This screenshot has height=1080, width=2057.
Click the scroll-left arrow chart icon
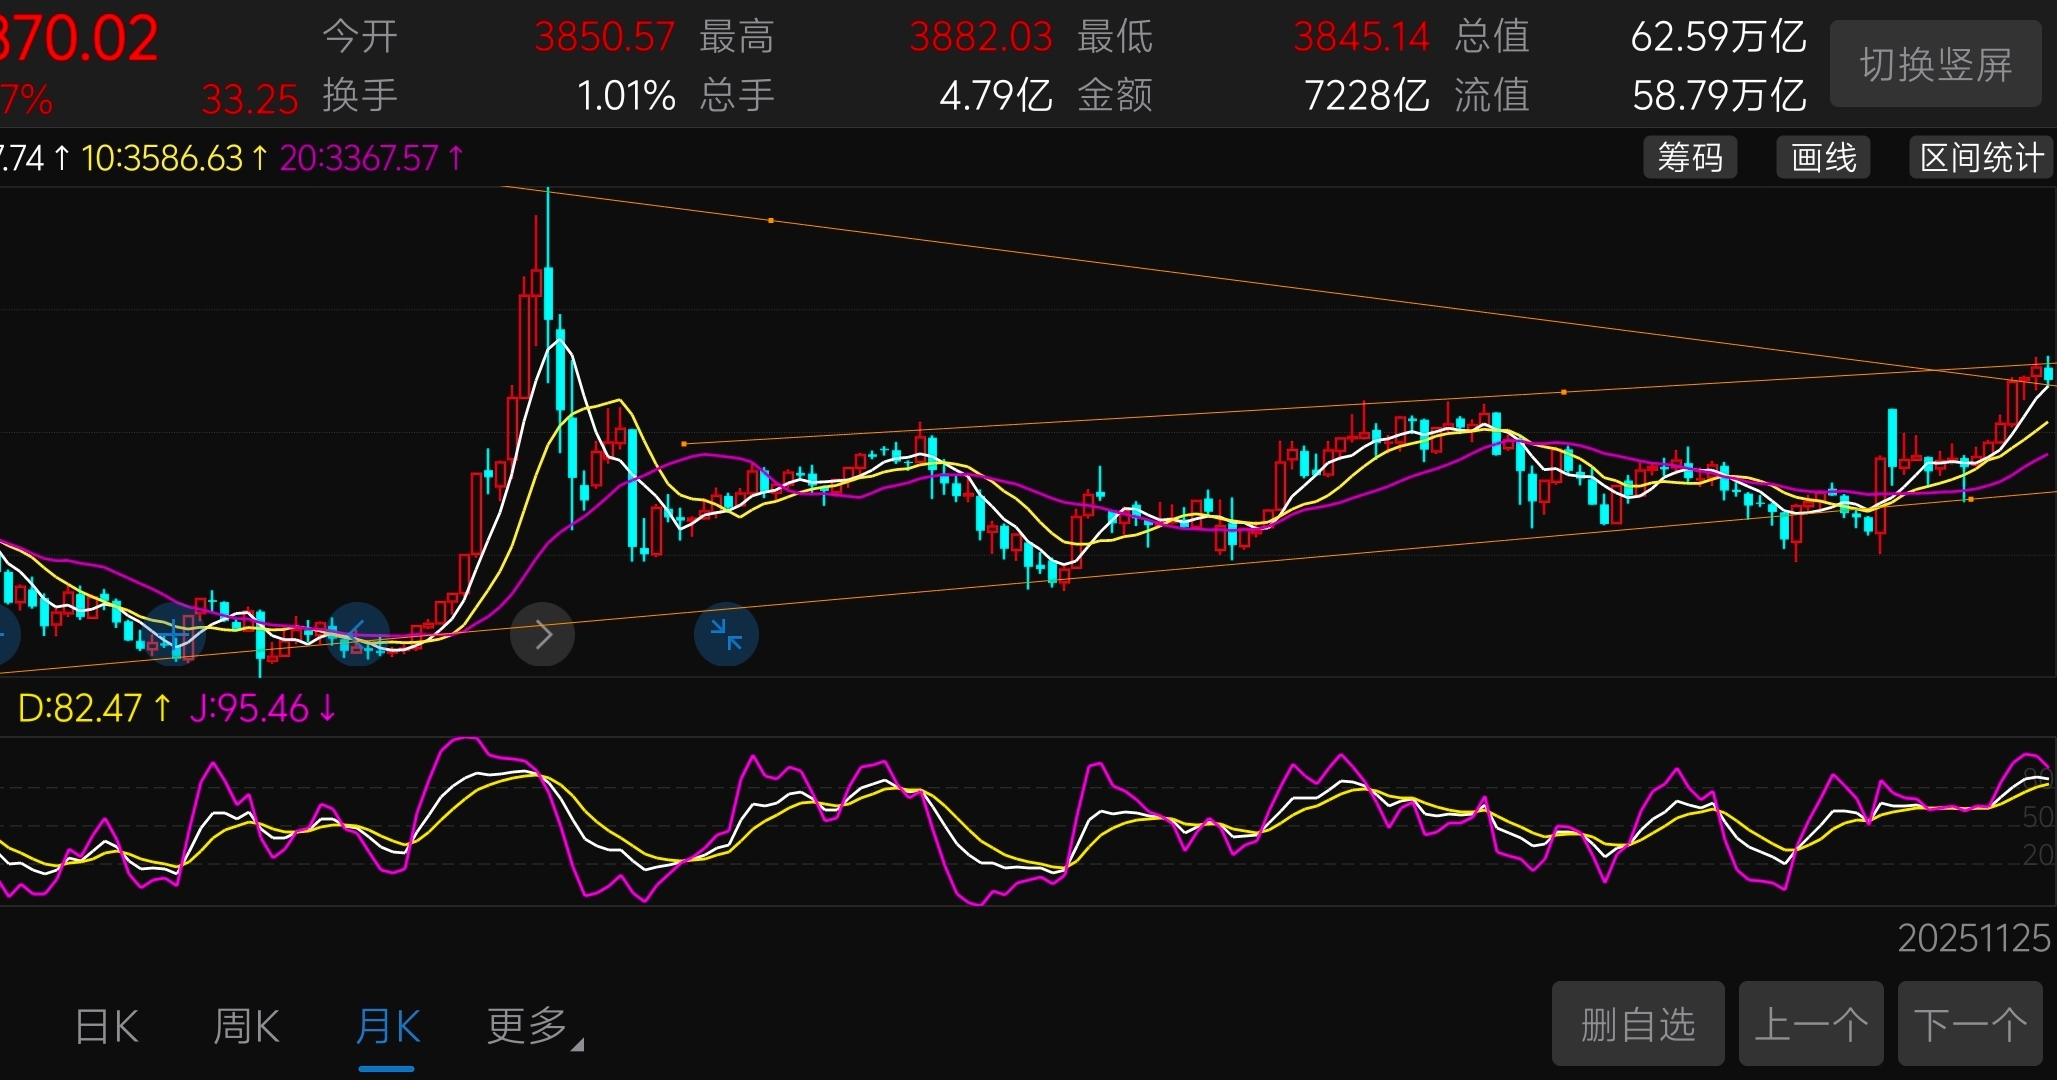[357, 634]
